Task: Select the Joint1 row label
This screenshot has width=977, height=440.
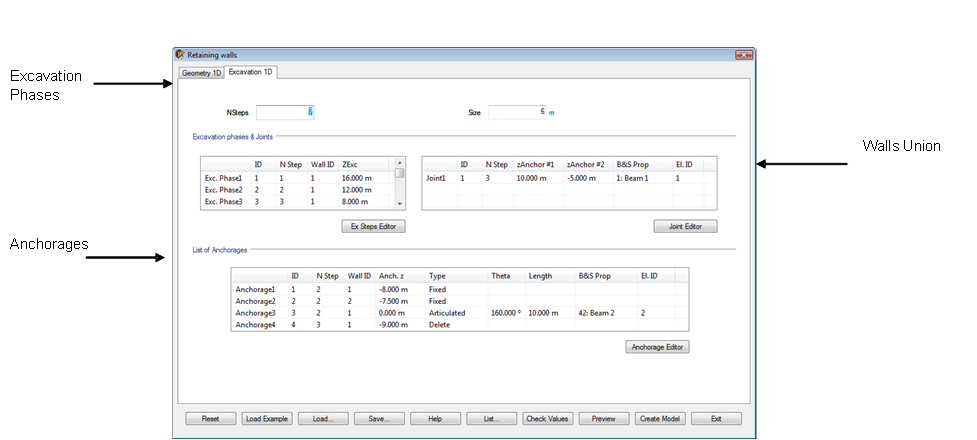Action: tap(436, 178)
